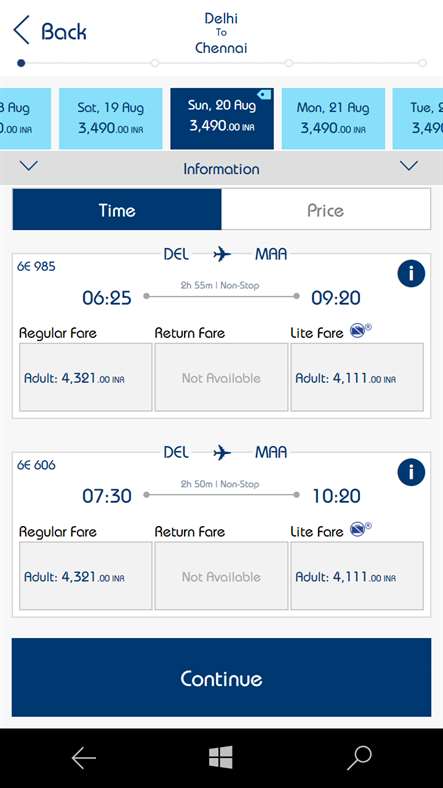Switch to the Price sorting tab
The height and width of the screenshot is (788, 443).
click(325, 210)
